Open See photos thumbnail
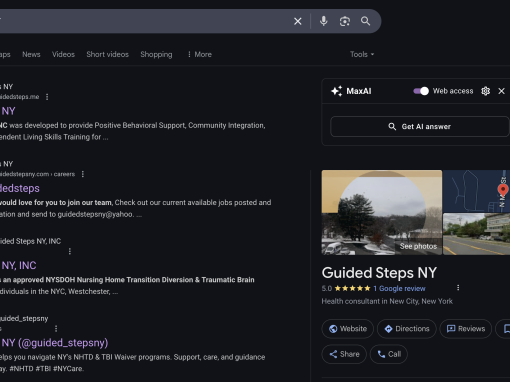This screenshot has width=510, height=382. coord(382,213)
